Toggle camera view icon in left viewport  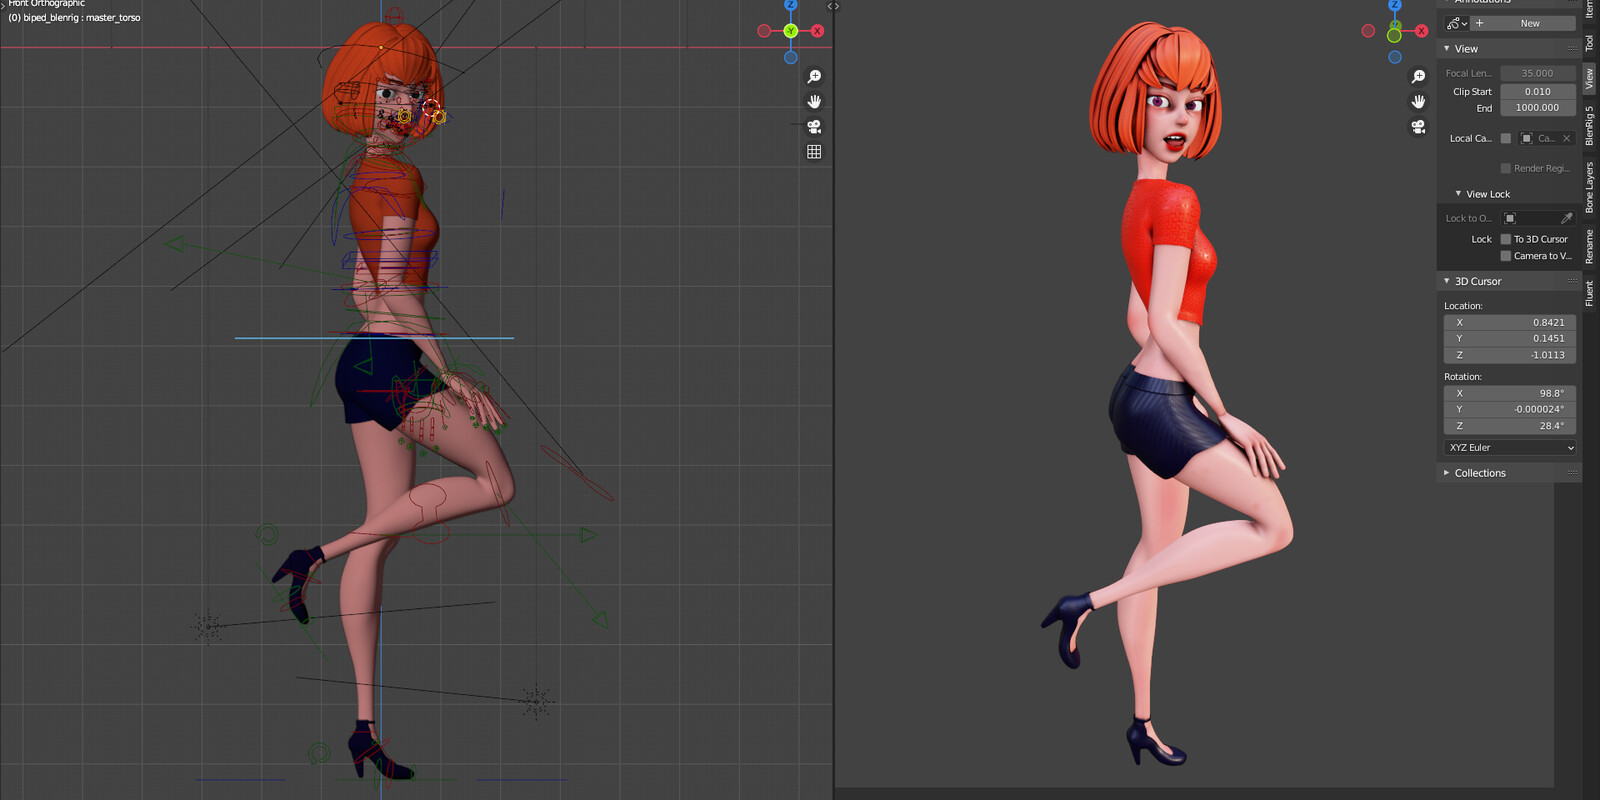point(814,127)
